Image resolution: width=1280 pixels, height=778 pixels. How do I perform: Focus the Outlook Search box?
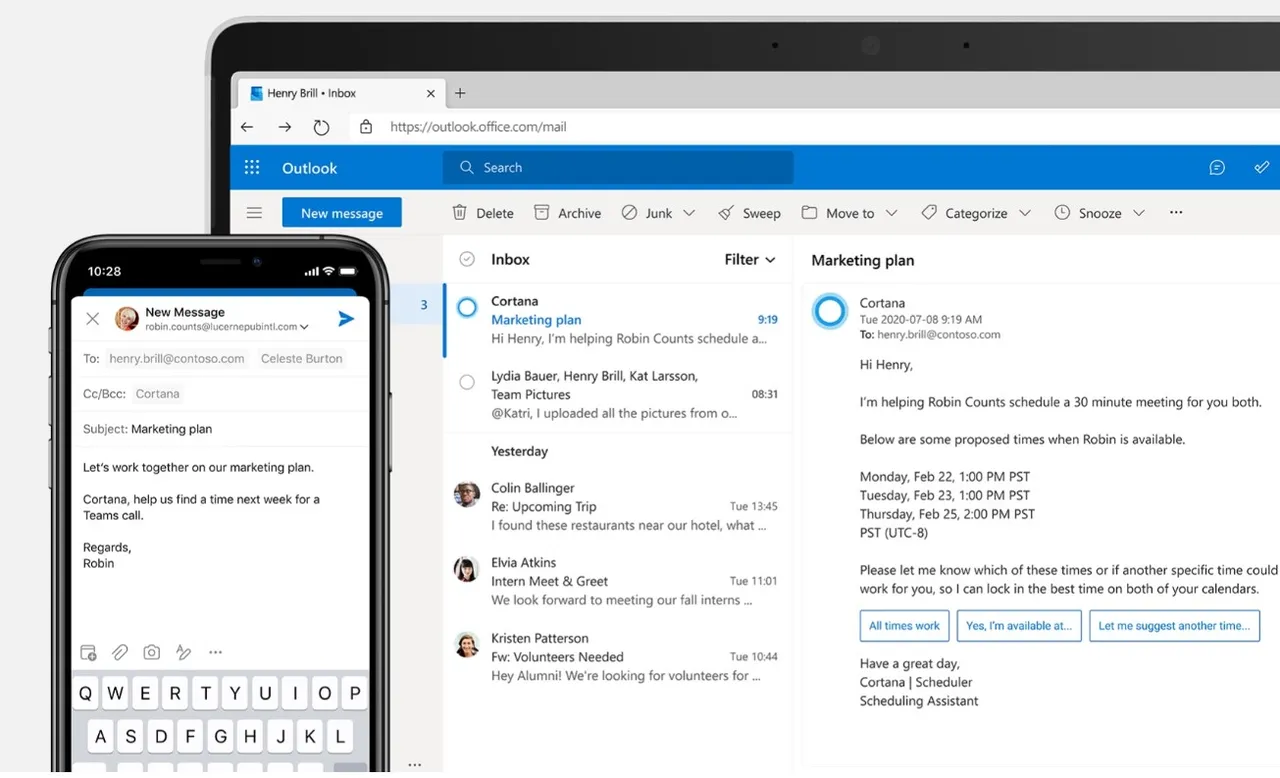point(618,168)
